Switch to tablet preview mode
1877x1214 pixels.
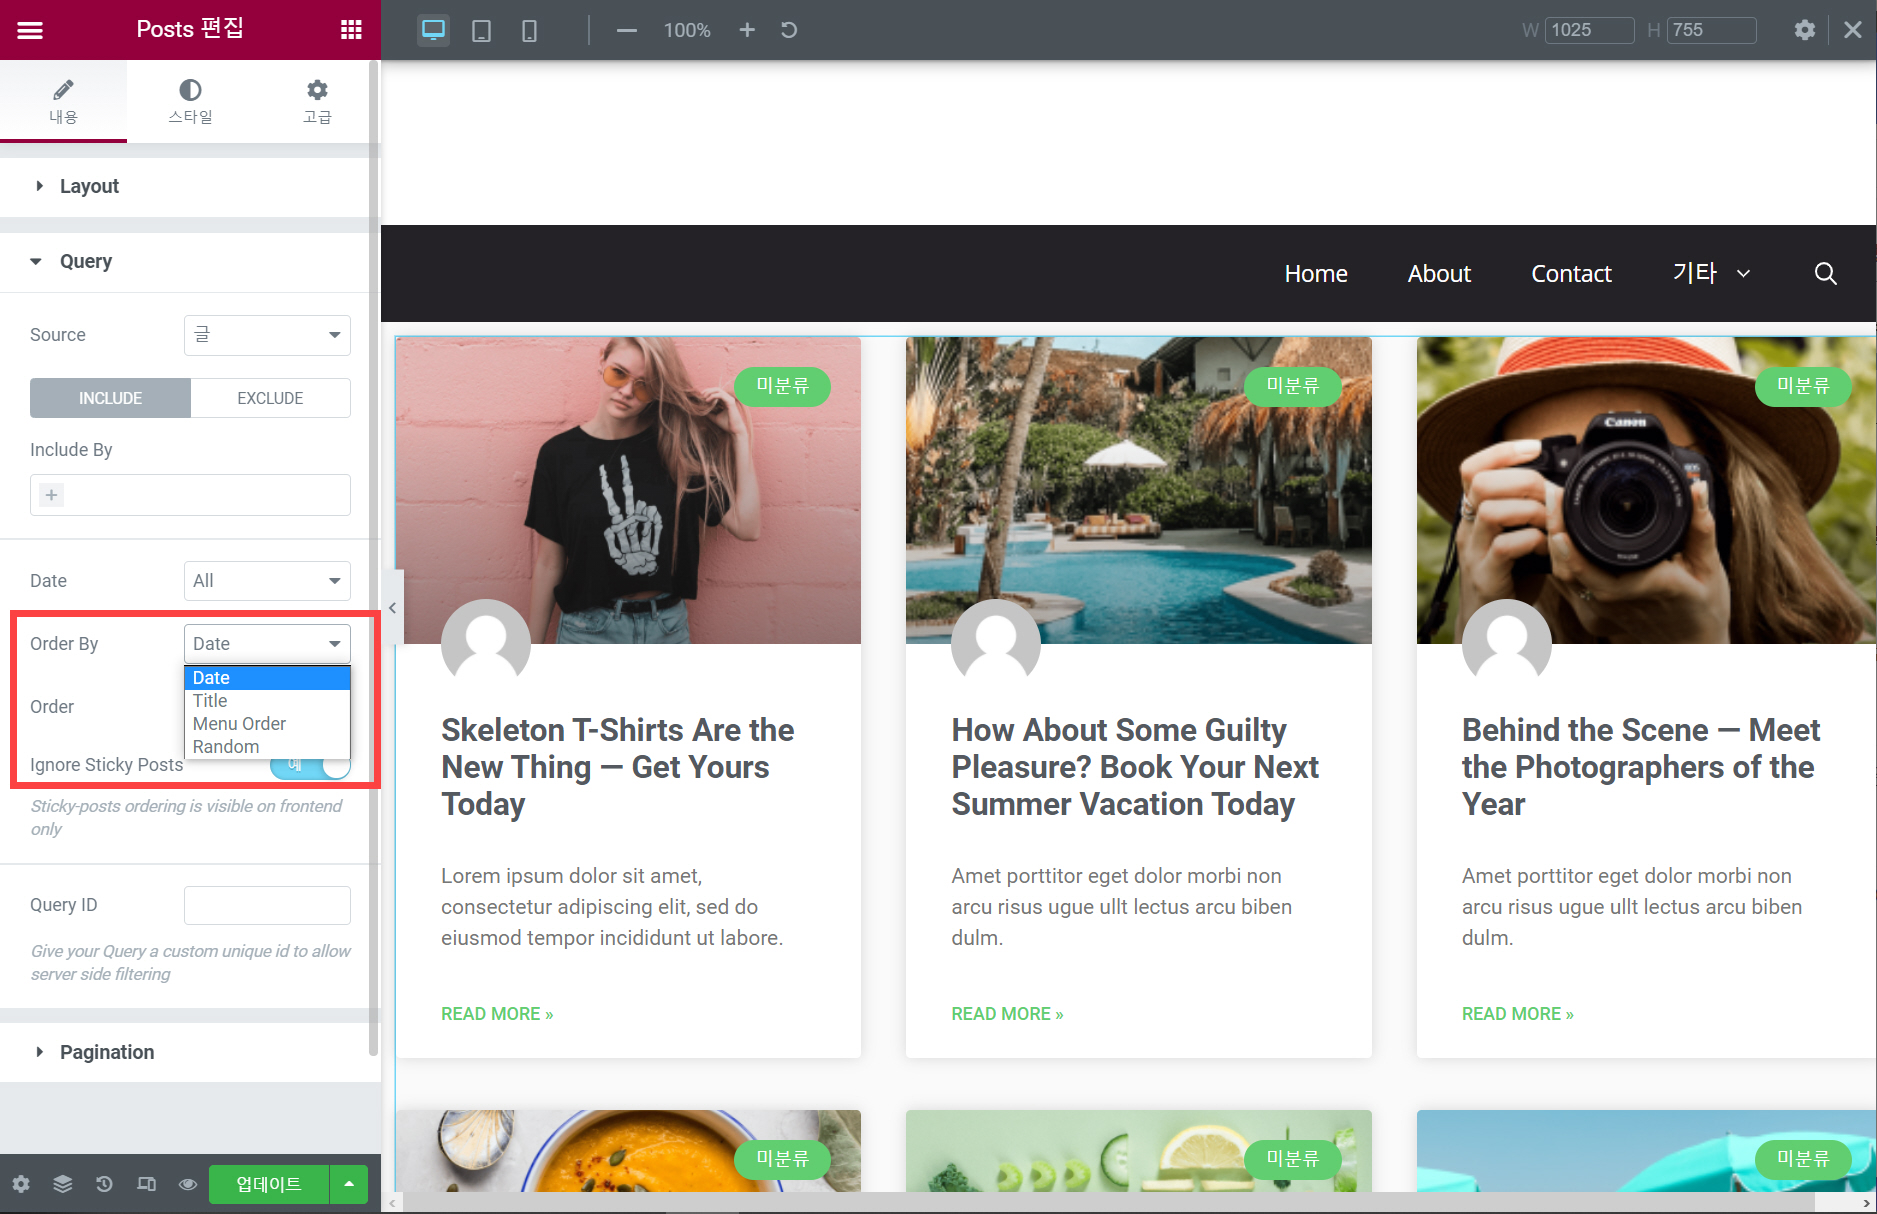[x=481, y=30]
